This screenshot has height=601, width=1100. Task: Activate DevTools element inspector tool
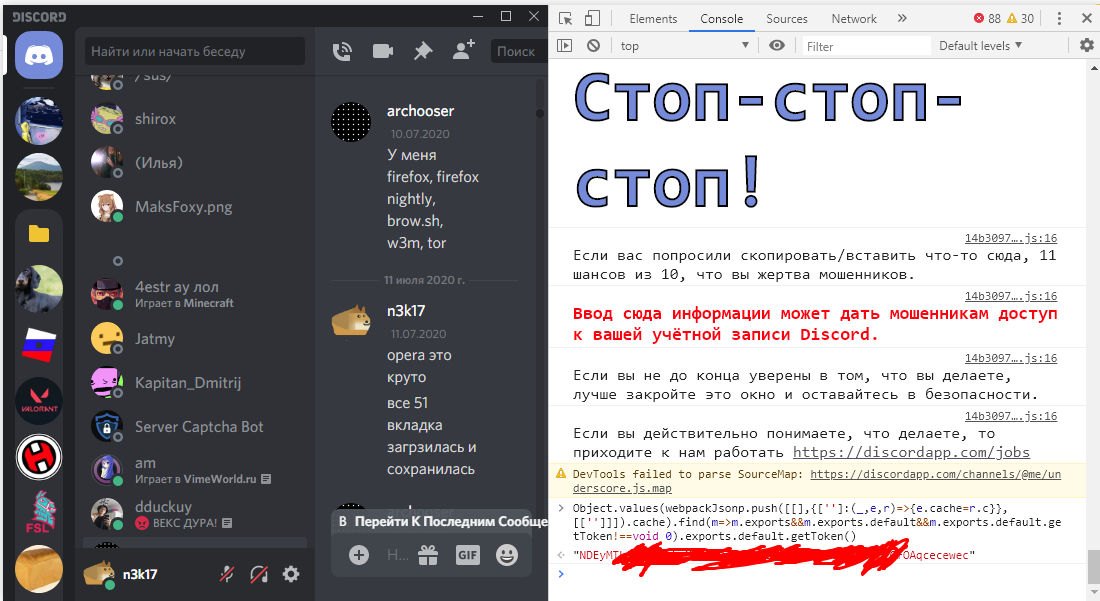565,19
